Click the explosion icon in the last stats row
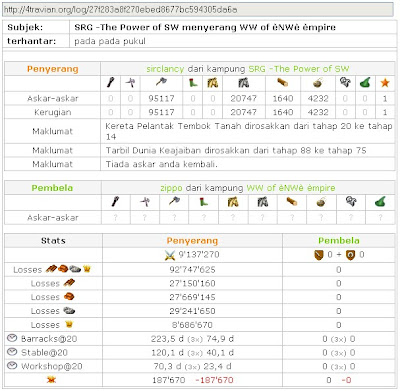The width and height of the screenshot is (400, 391). [51, 379]
